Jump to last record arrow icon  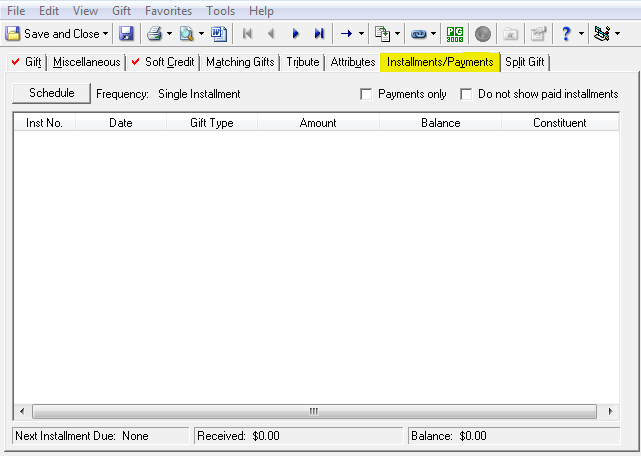pyautogui.click(x=319, y=34)
